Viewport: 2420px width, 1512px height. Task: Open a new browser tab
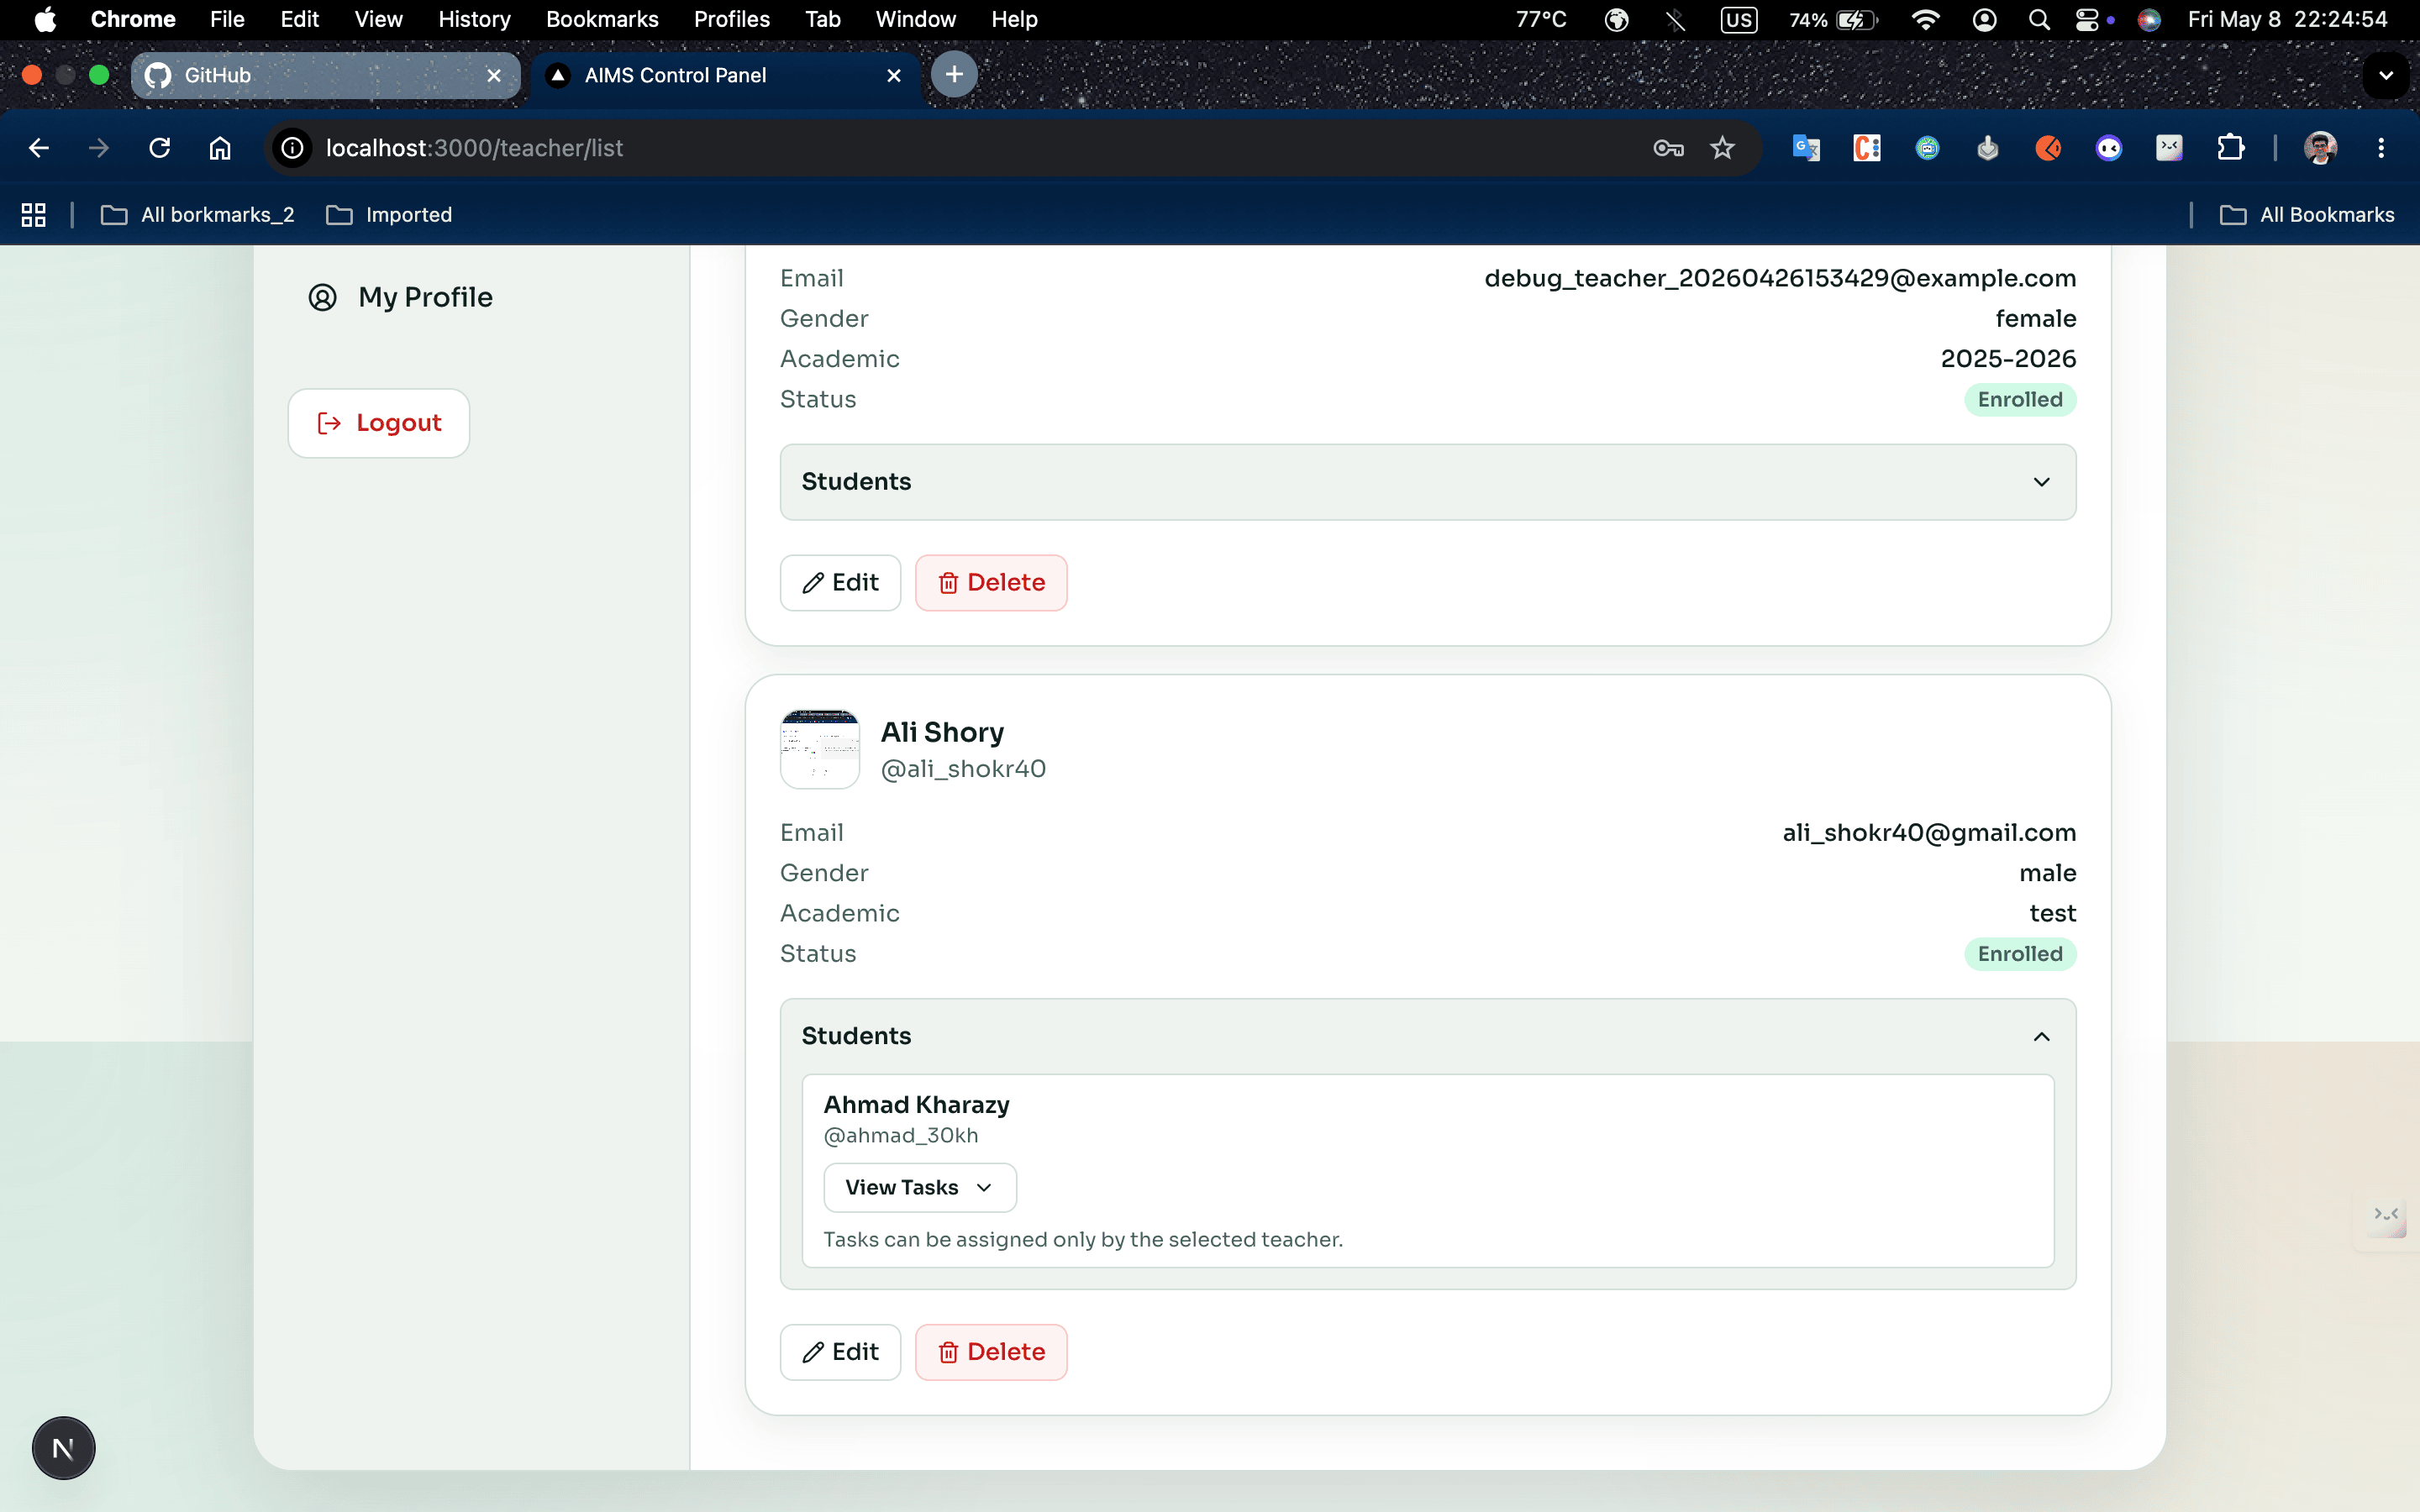[954, 75]
